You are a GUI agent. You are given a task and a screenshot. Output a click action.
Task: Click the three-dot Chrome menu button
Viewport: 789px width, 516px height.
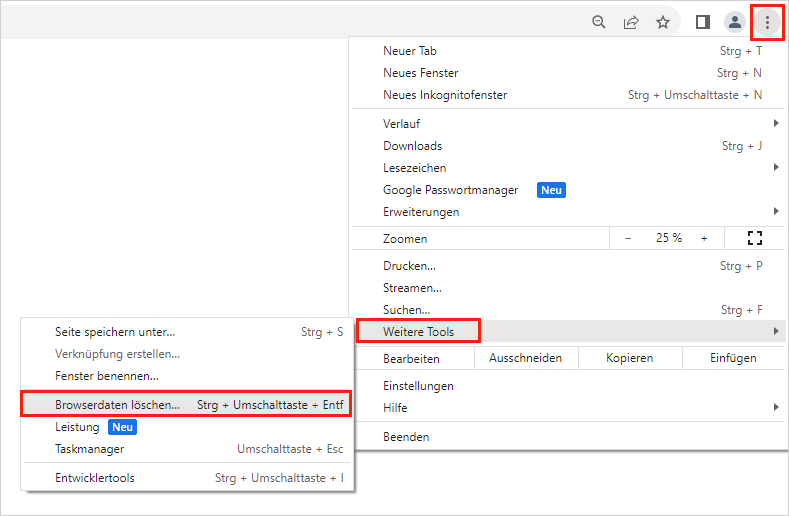[x=767, y=22]
